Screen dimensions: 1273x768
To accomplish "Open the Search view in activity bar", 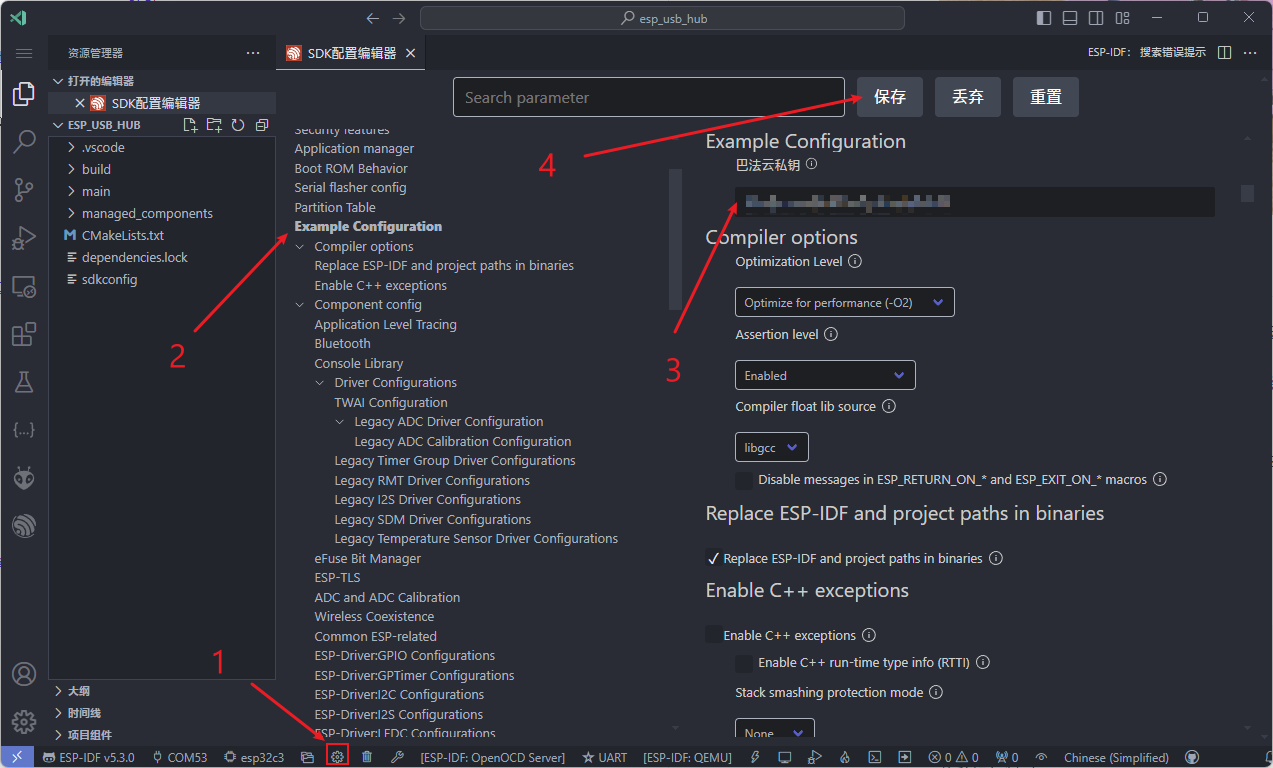I will 24,142.
